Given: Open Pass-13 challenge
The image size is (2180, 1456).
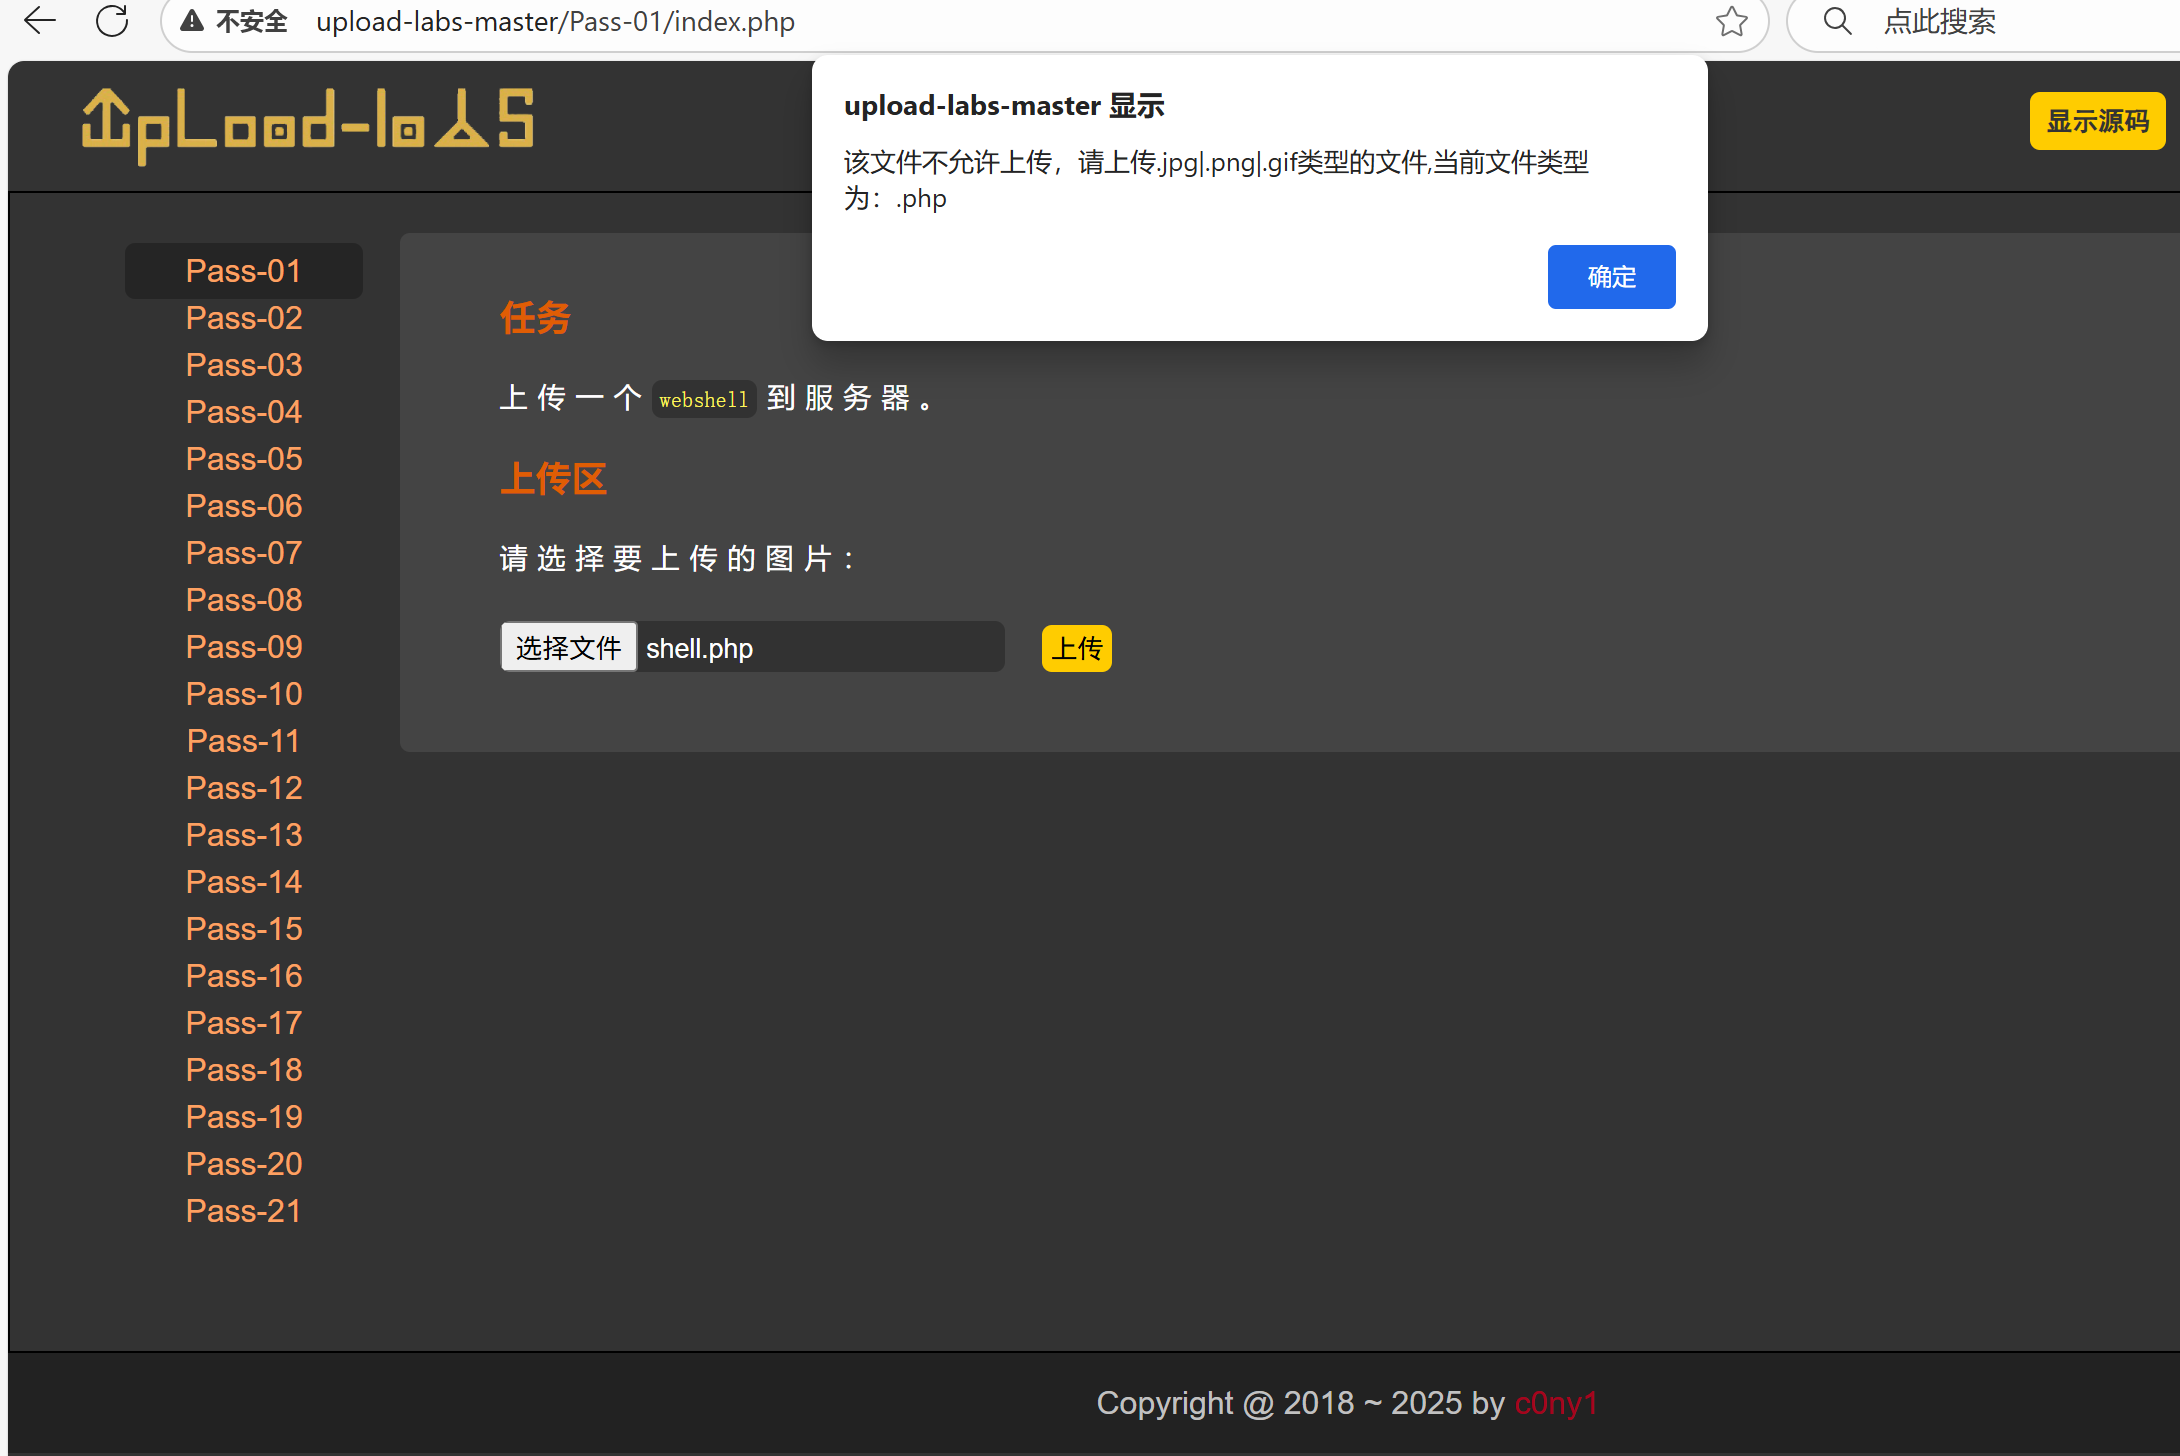Looking at the screenshot, I should coord(244,835).
